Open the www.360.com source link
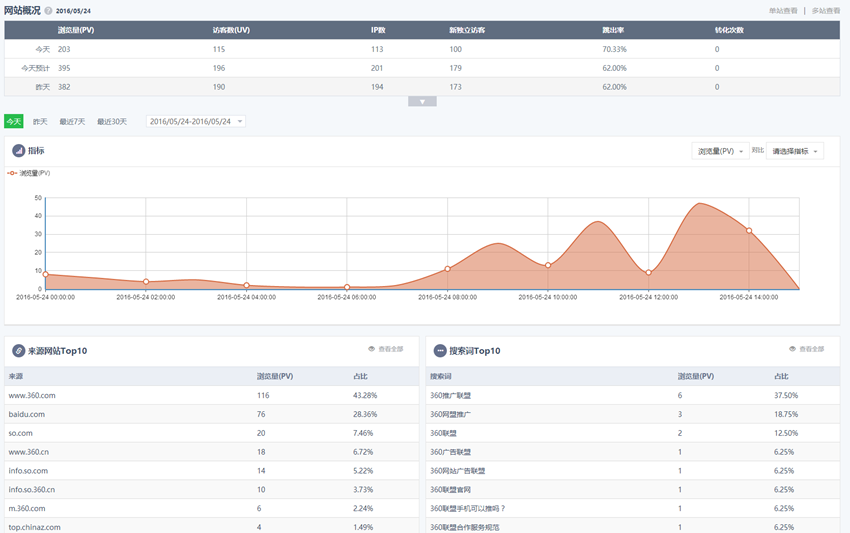Screen dimensions: 850x533 point(32,395)
